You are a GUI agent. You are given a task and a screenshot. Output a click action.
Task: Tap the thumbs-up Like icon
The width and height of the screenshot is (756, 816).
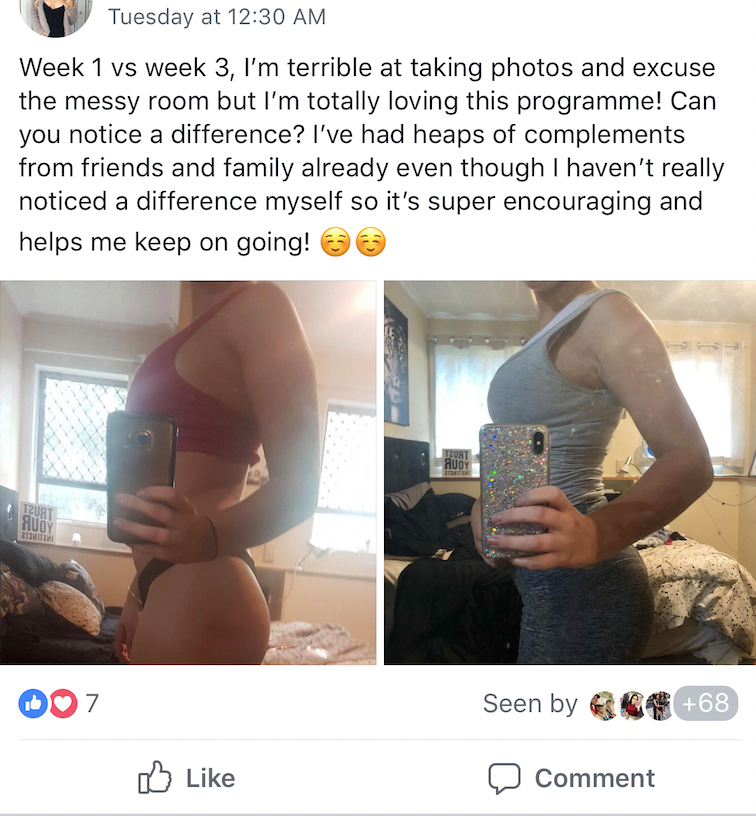pyautogui.click(x=155, y=777)
